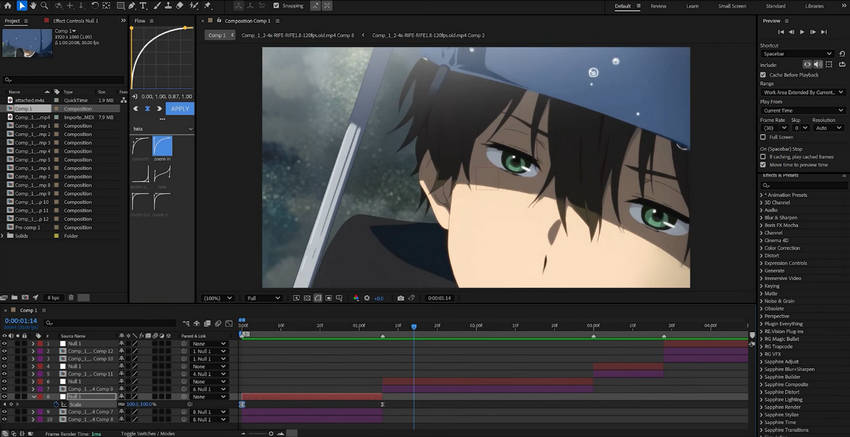Image resolution: width=850 pixels, height=437 pixels.
Task: Play the preview with the Play button
Action: 802,33
